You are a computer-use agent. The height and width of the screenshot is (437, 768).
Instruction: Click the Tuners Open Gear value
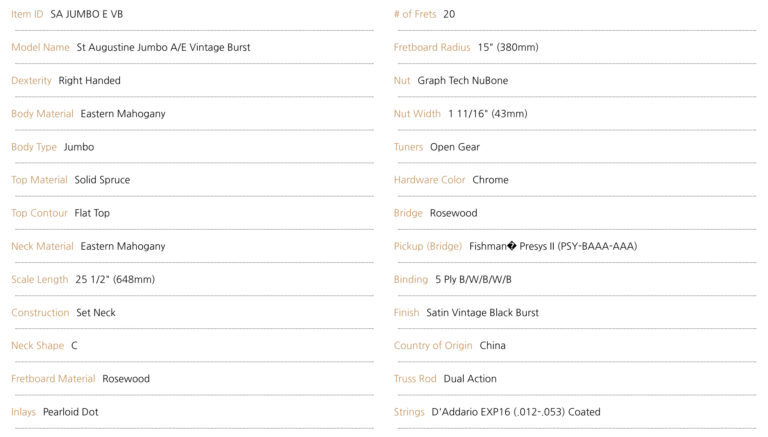(x=455, y=147)
